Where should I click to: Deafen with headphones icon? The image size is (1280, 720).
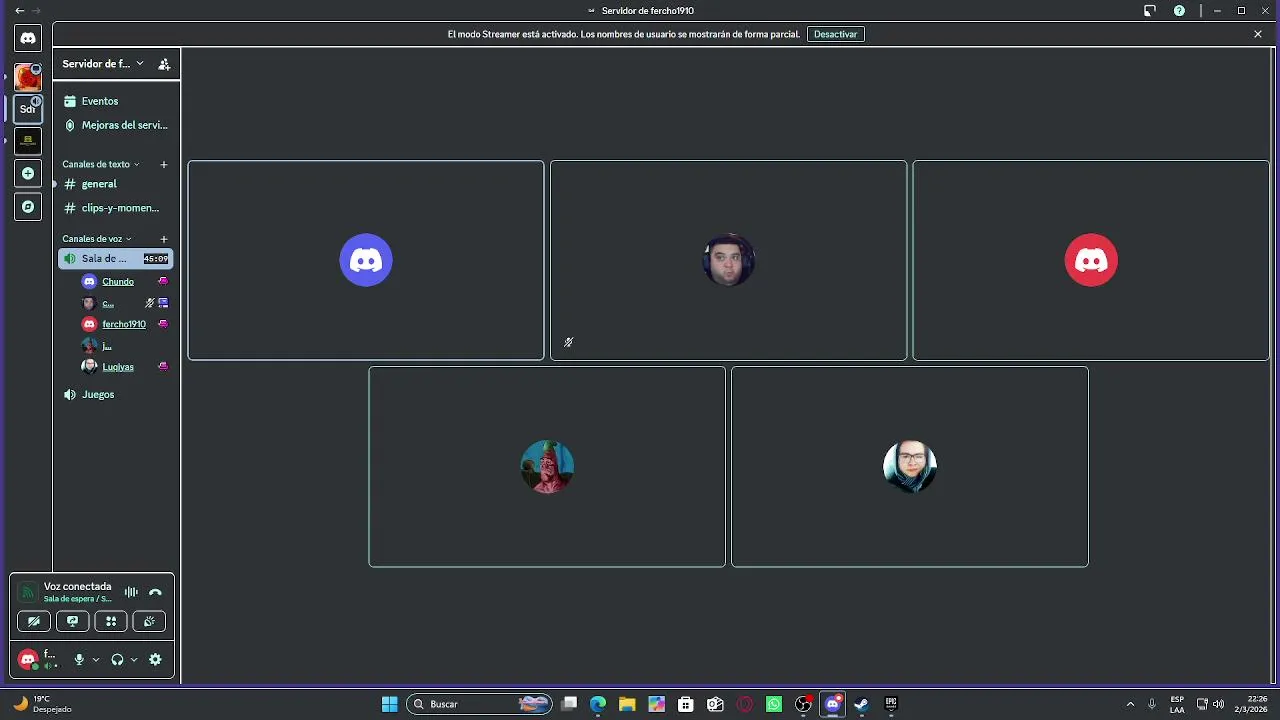click(117, 660)
